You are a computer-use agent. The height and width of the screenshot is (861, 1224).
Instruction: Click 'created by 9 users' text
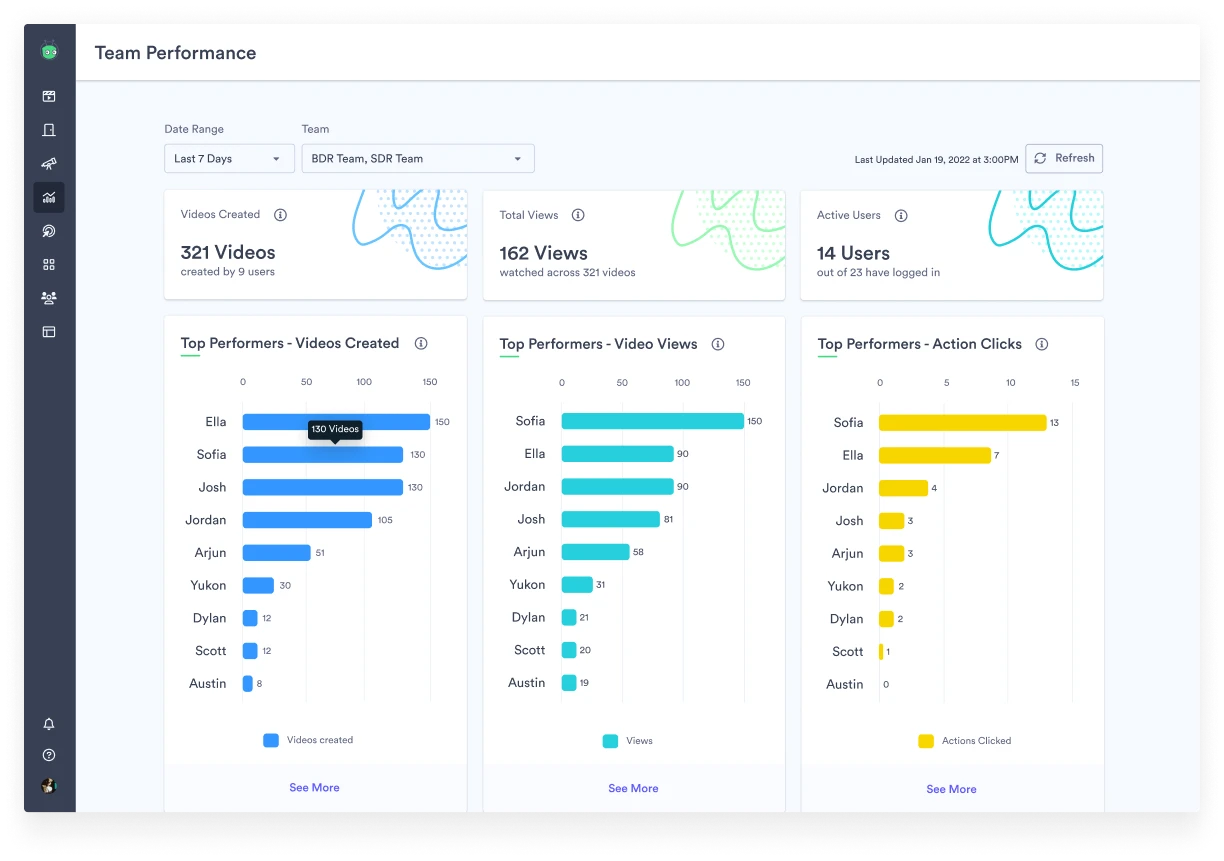coord(228,272)
